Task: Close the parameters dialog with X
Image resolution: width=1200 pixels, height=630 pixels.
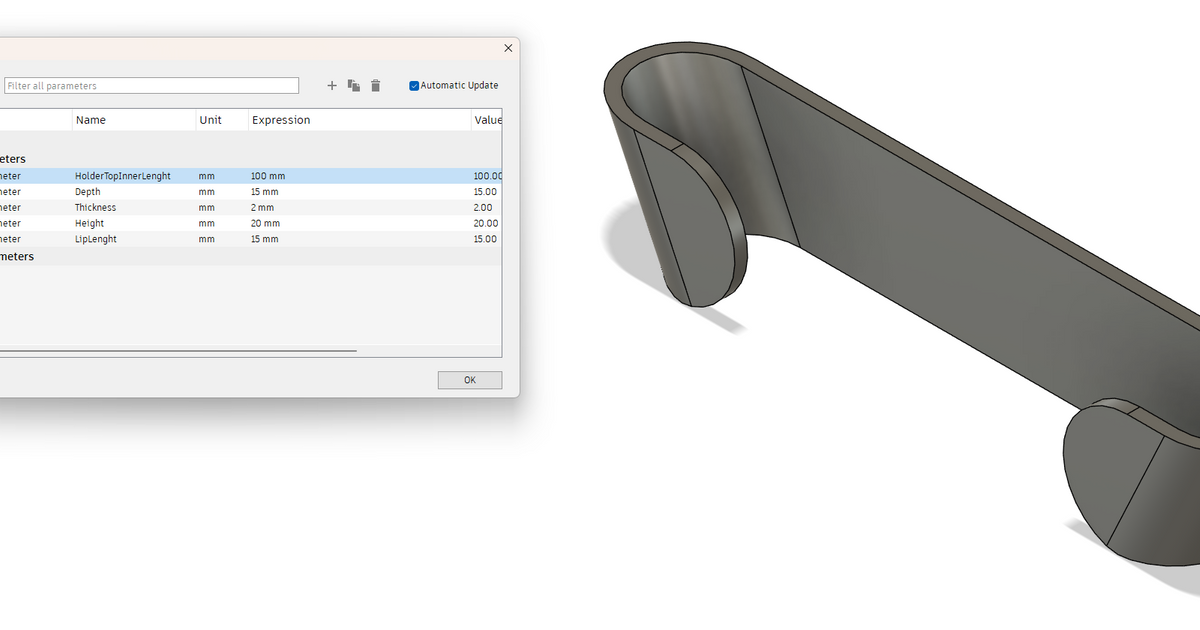Action: point(508,48)
